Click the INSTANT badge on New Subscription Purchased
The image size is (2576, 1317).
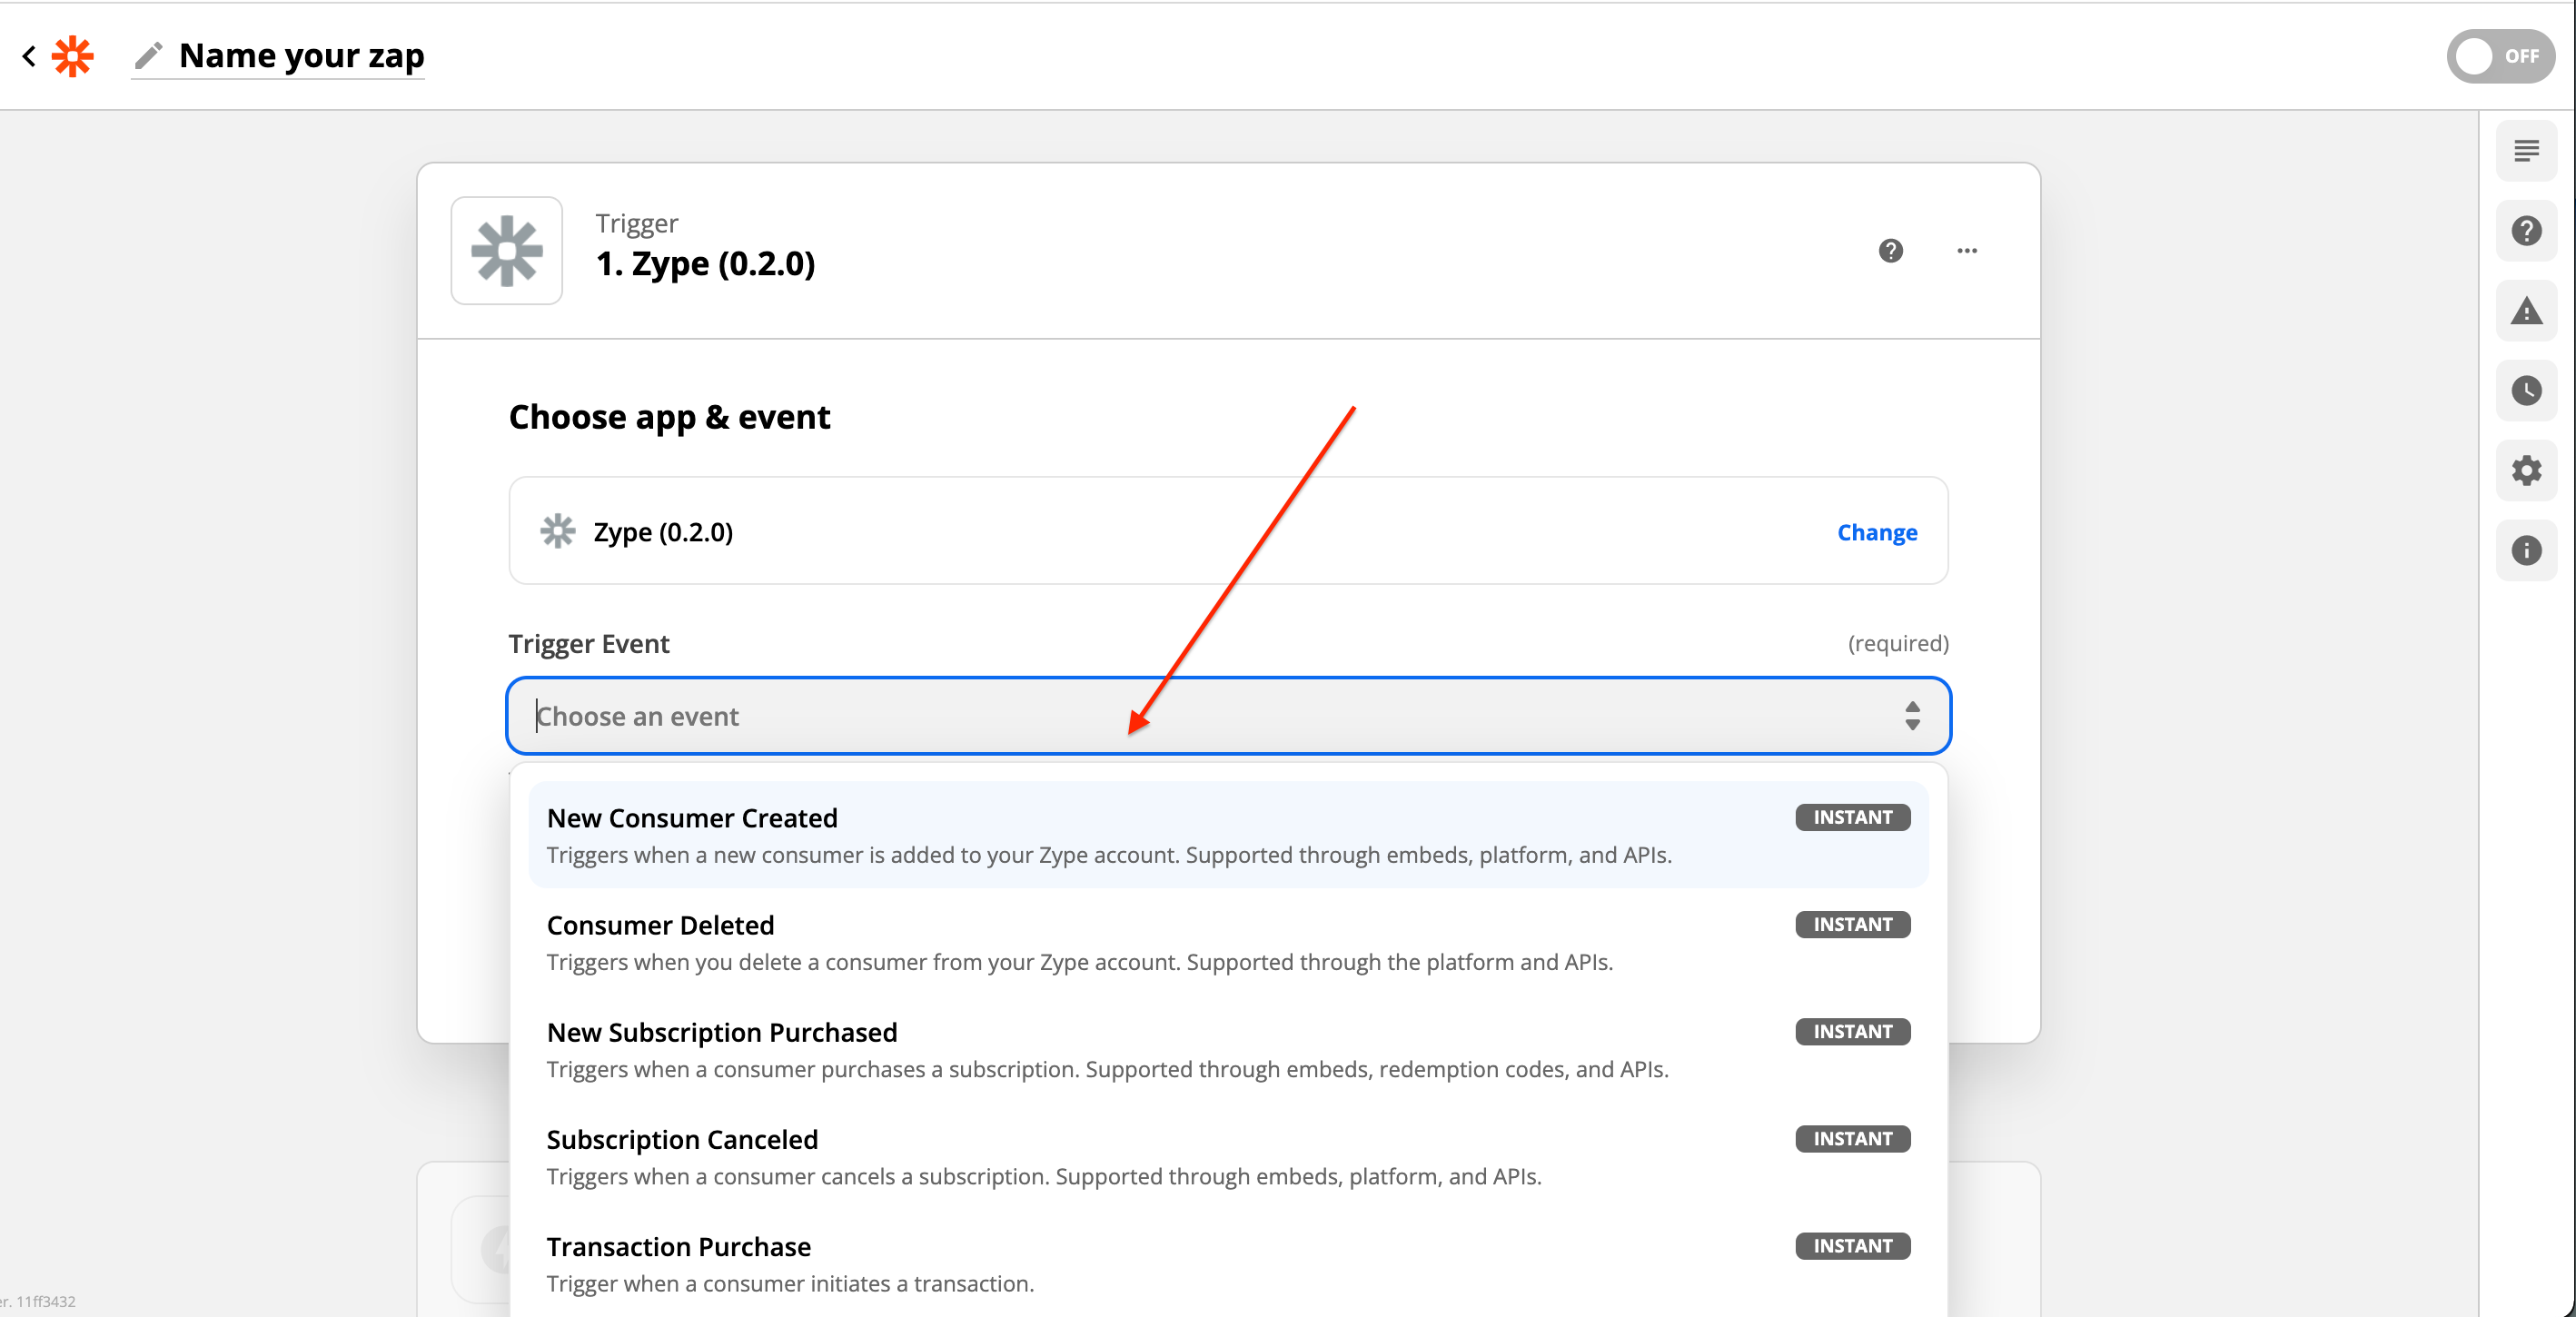tap(1852, 1031)
